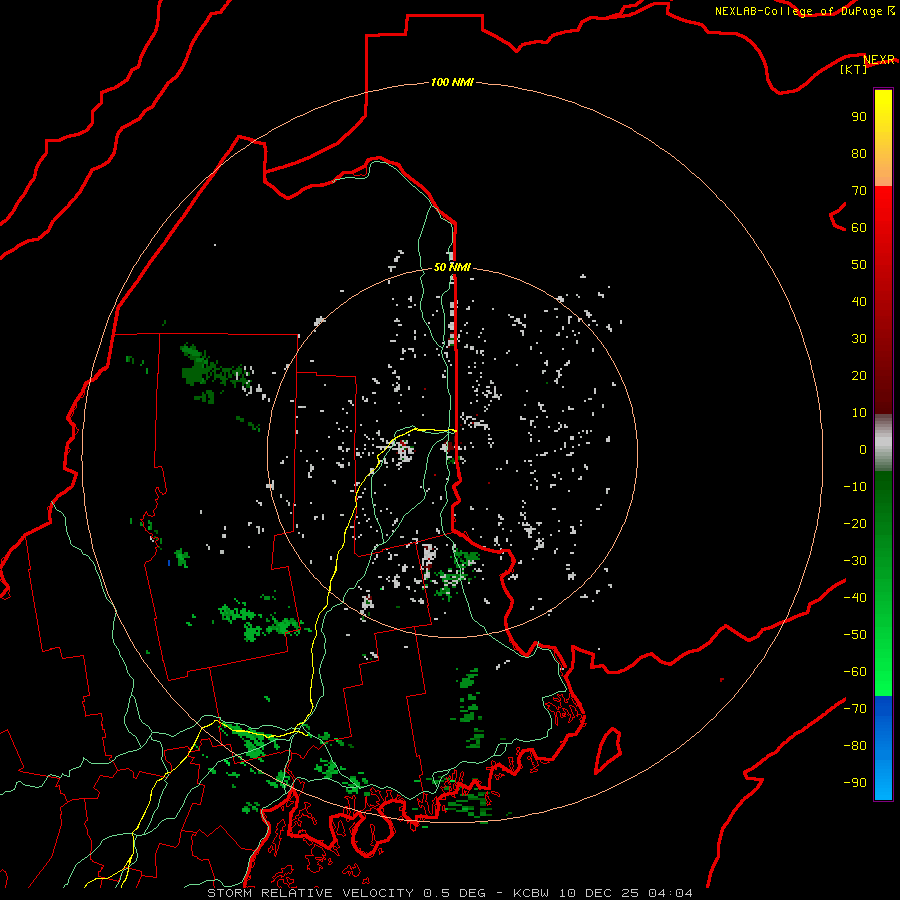Screen dimensions: 900x900
Task: Click the -40 value on the velocity scale
Action: point(855,598)
